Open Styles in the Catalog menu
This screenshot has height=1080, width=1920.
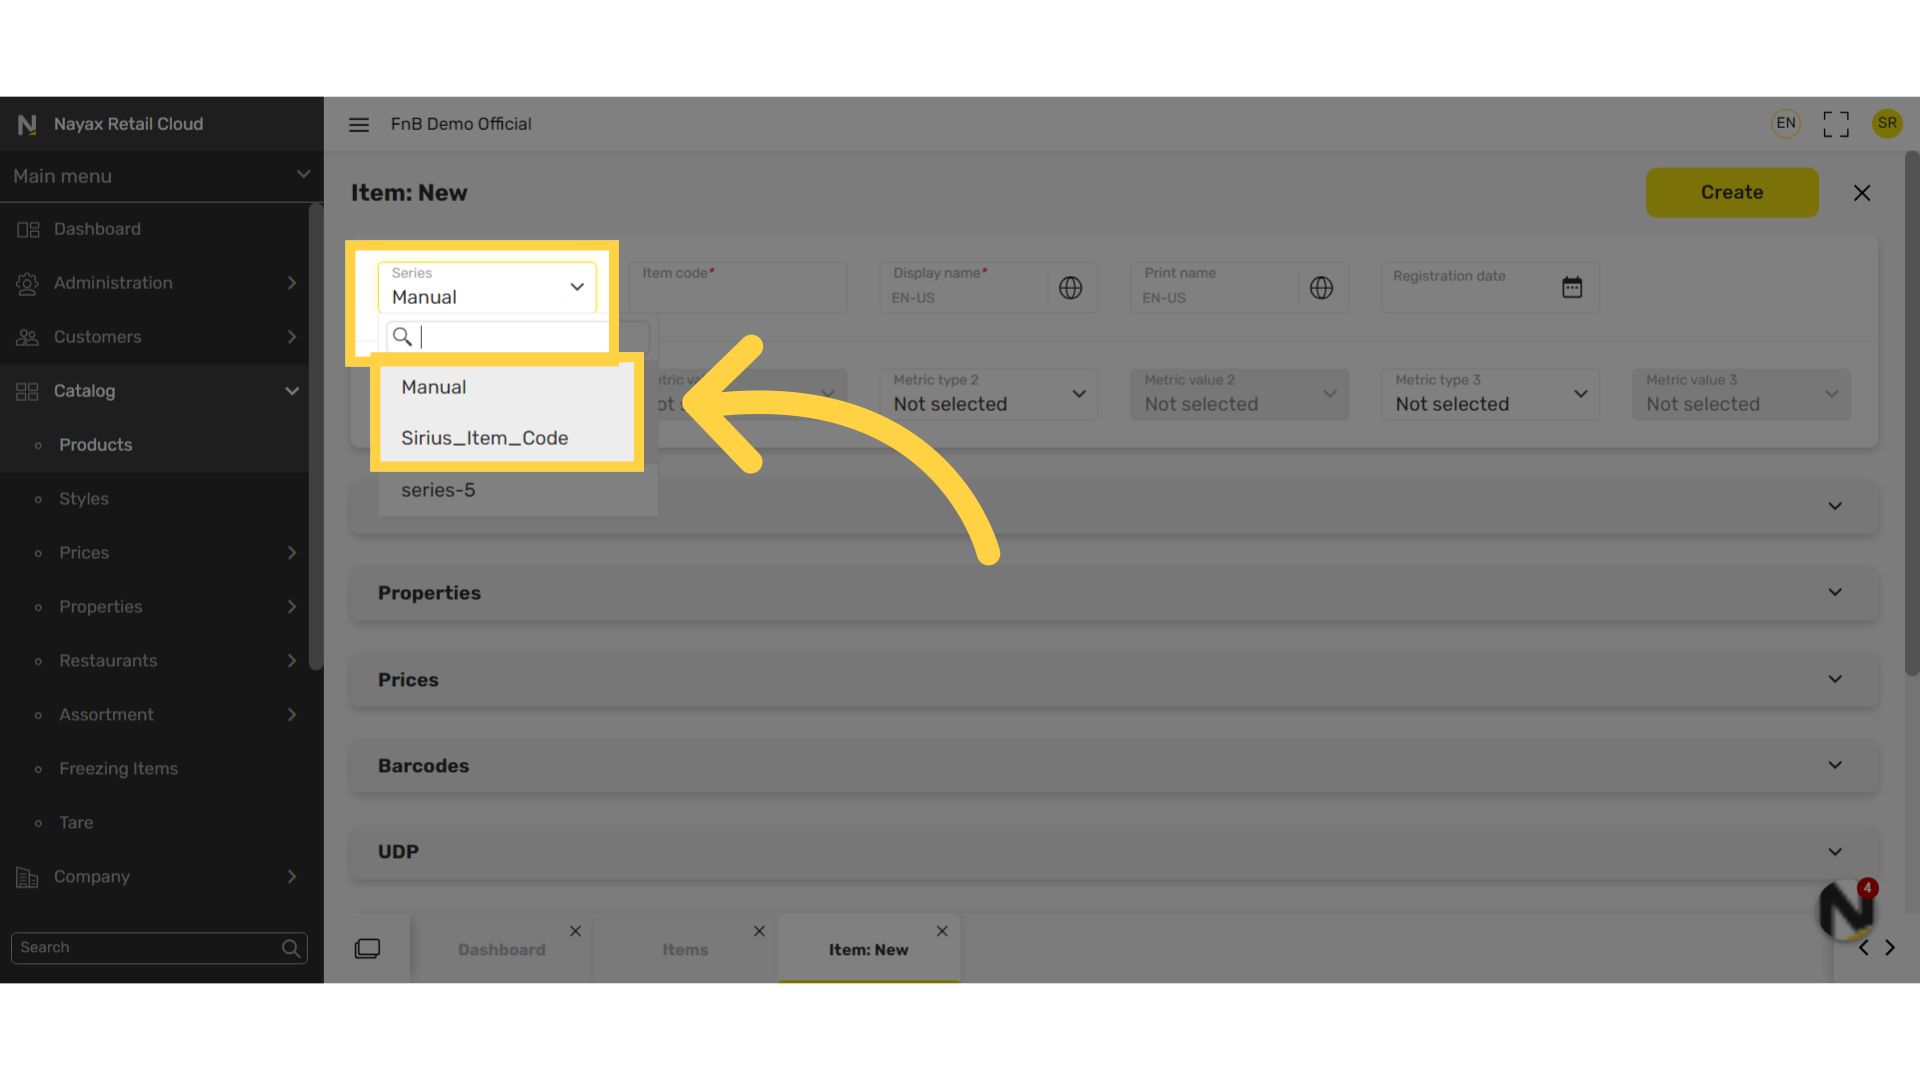(84, 499)
